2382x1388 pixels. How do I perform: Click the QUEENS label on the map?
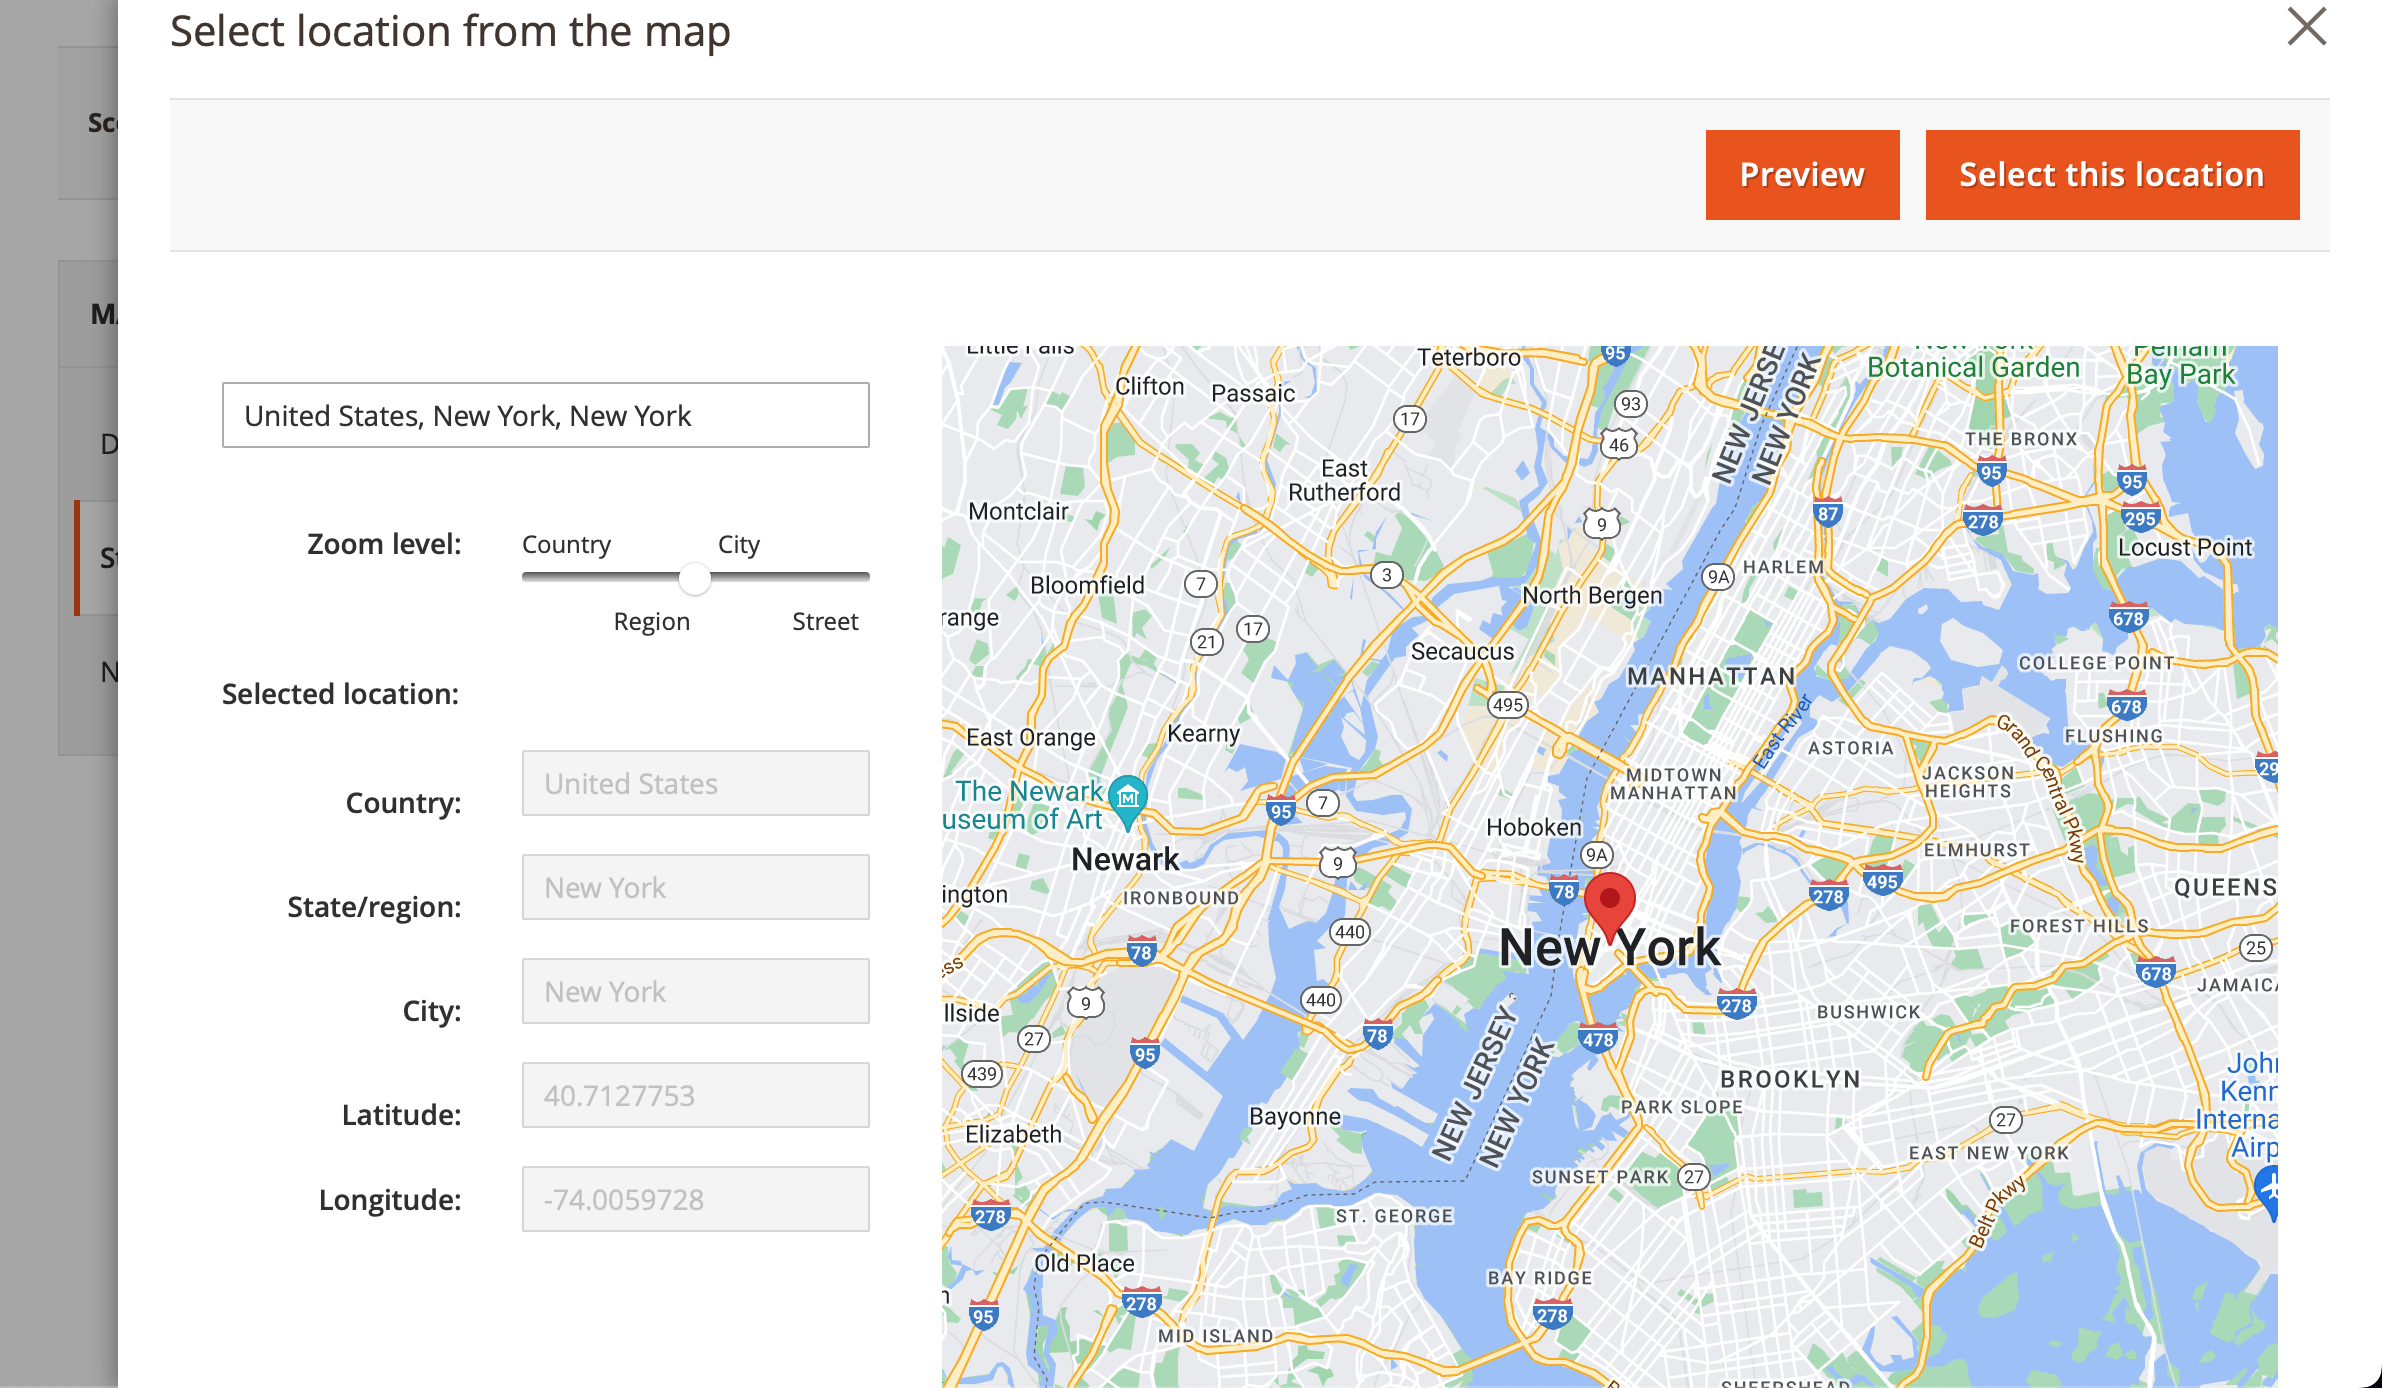click(x=2225, y=888)
